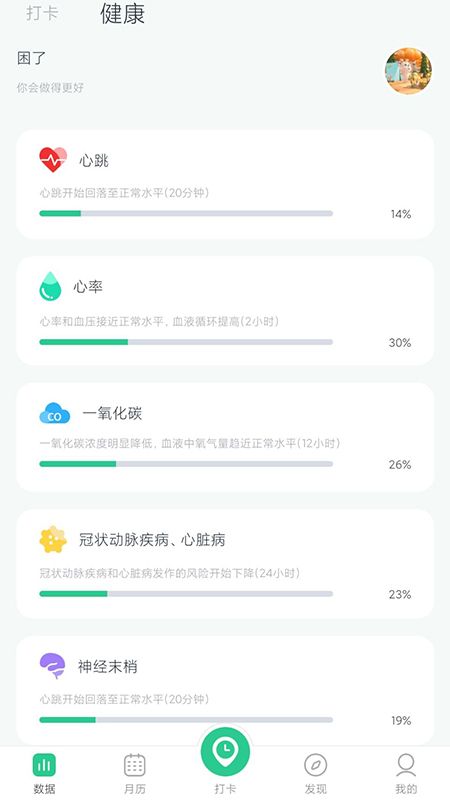Tap the 一氧化碳 description text
Viewport: 450px width, 800px height.
(190, 443)
